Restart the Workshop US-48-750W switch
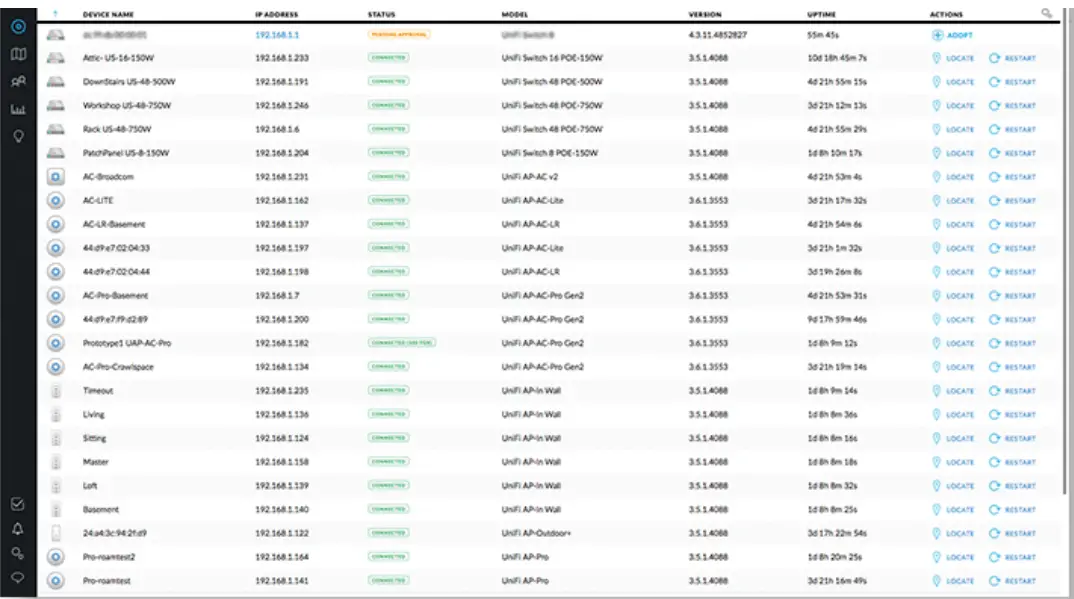Screen dimensions: 1074x599 pos(1012,105)
